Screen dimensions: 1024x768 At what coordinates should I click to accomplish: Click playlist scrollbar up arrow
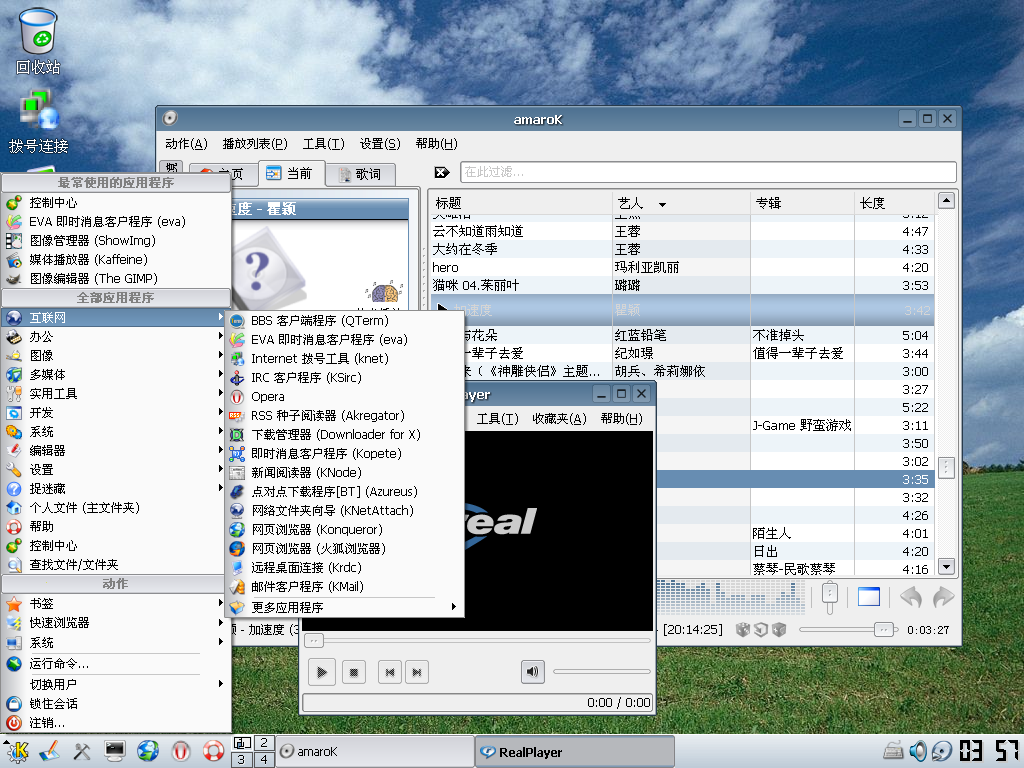946,200
